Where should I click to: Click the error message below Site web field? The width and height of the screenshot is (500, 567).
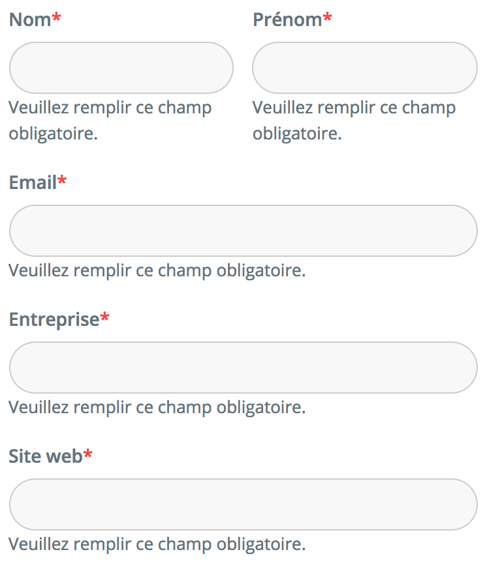click(x=157, y=545)
